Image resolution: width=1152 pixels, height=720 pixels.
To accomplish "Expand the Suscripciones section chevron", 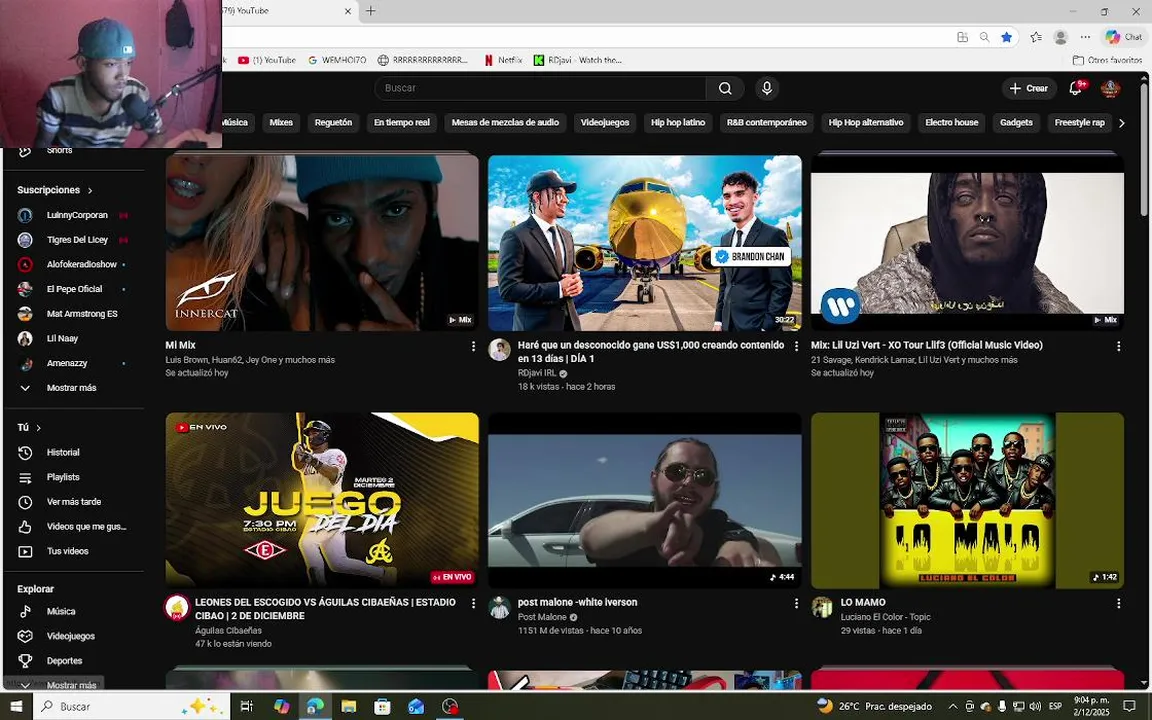I will click(x=90, y=190).
